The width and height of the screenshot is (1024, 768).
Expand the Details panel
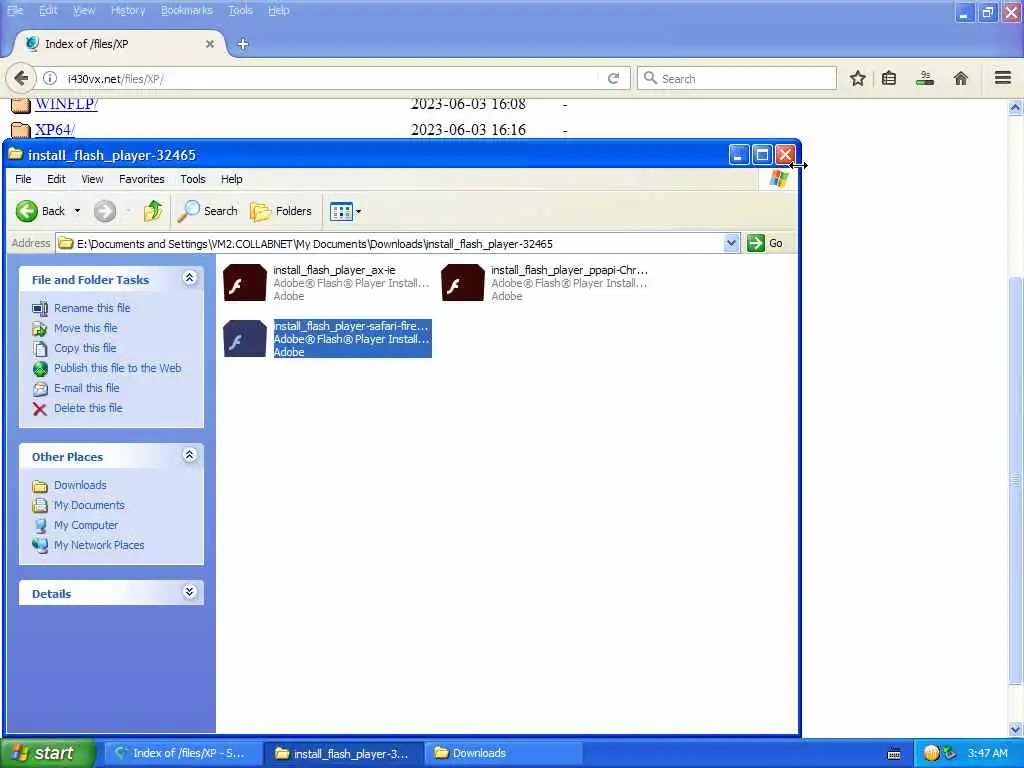tap(189, 592)
